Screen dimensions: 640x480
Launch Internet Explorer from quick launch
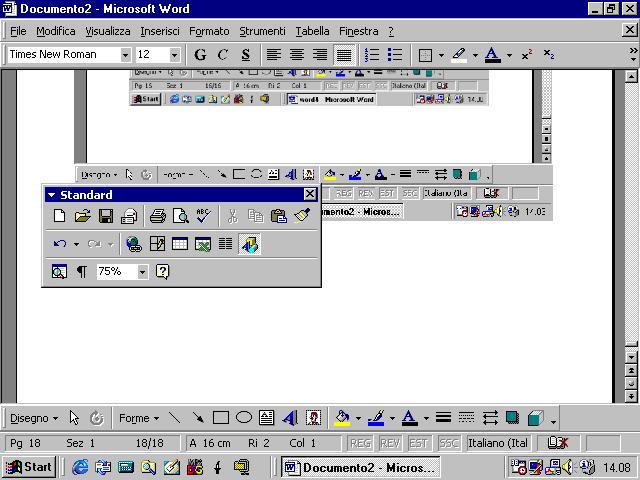(x=80, y=467)
